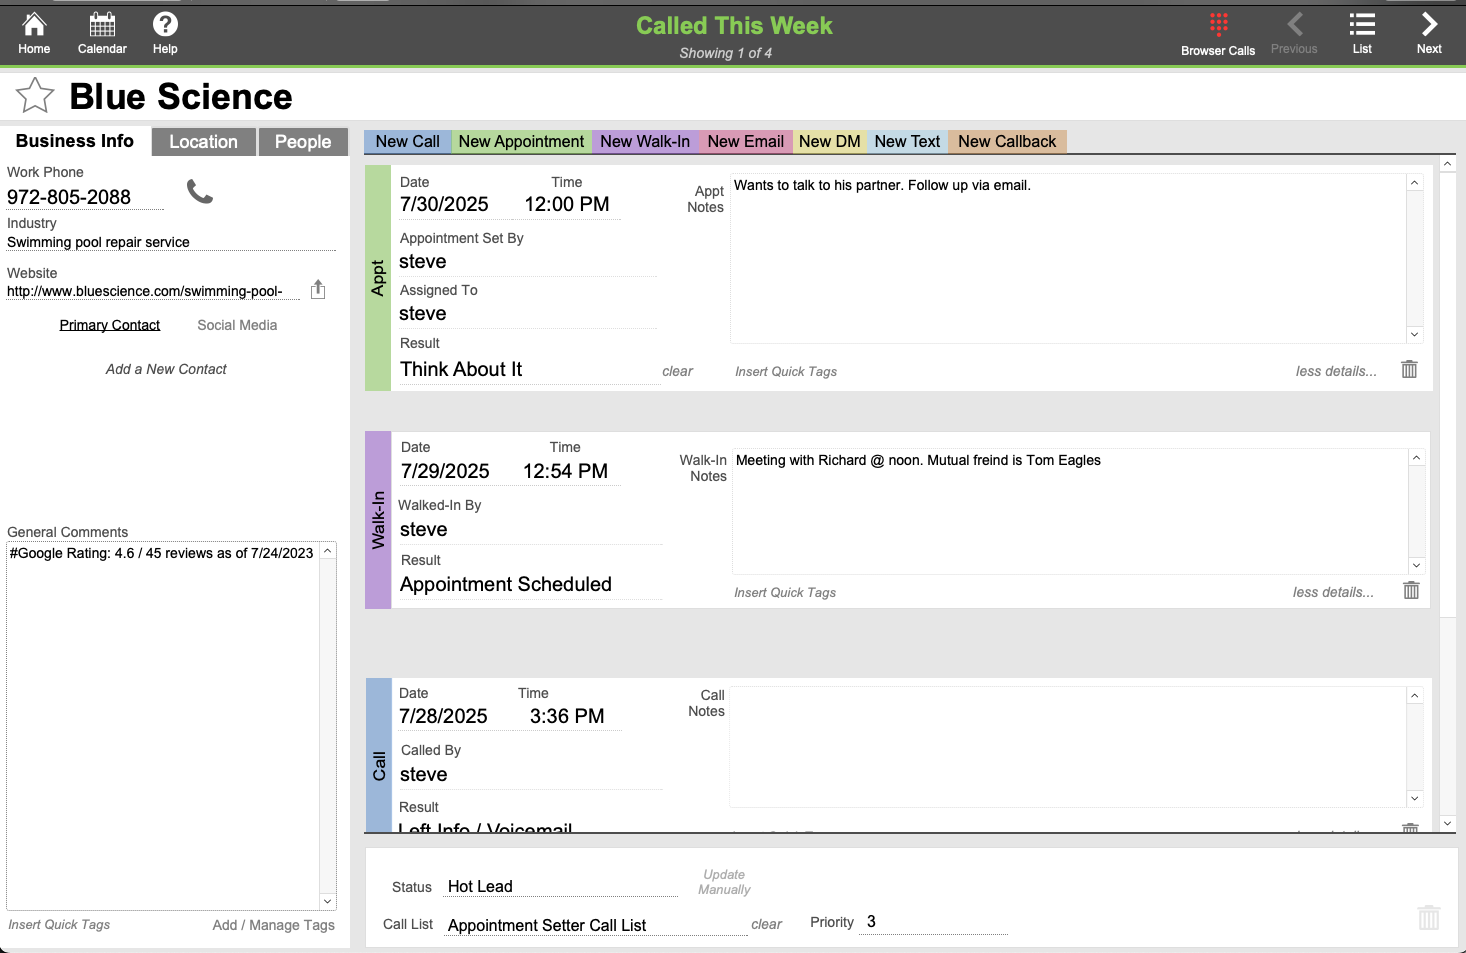1466x953 pixels.
Task: Click into General Comments text area
Action: (x=164, y=726)
